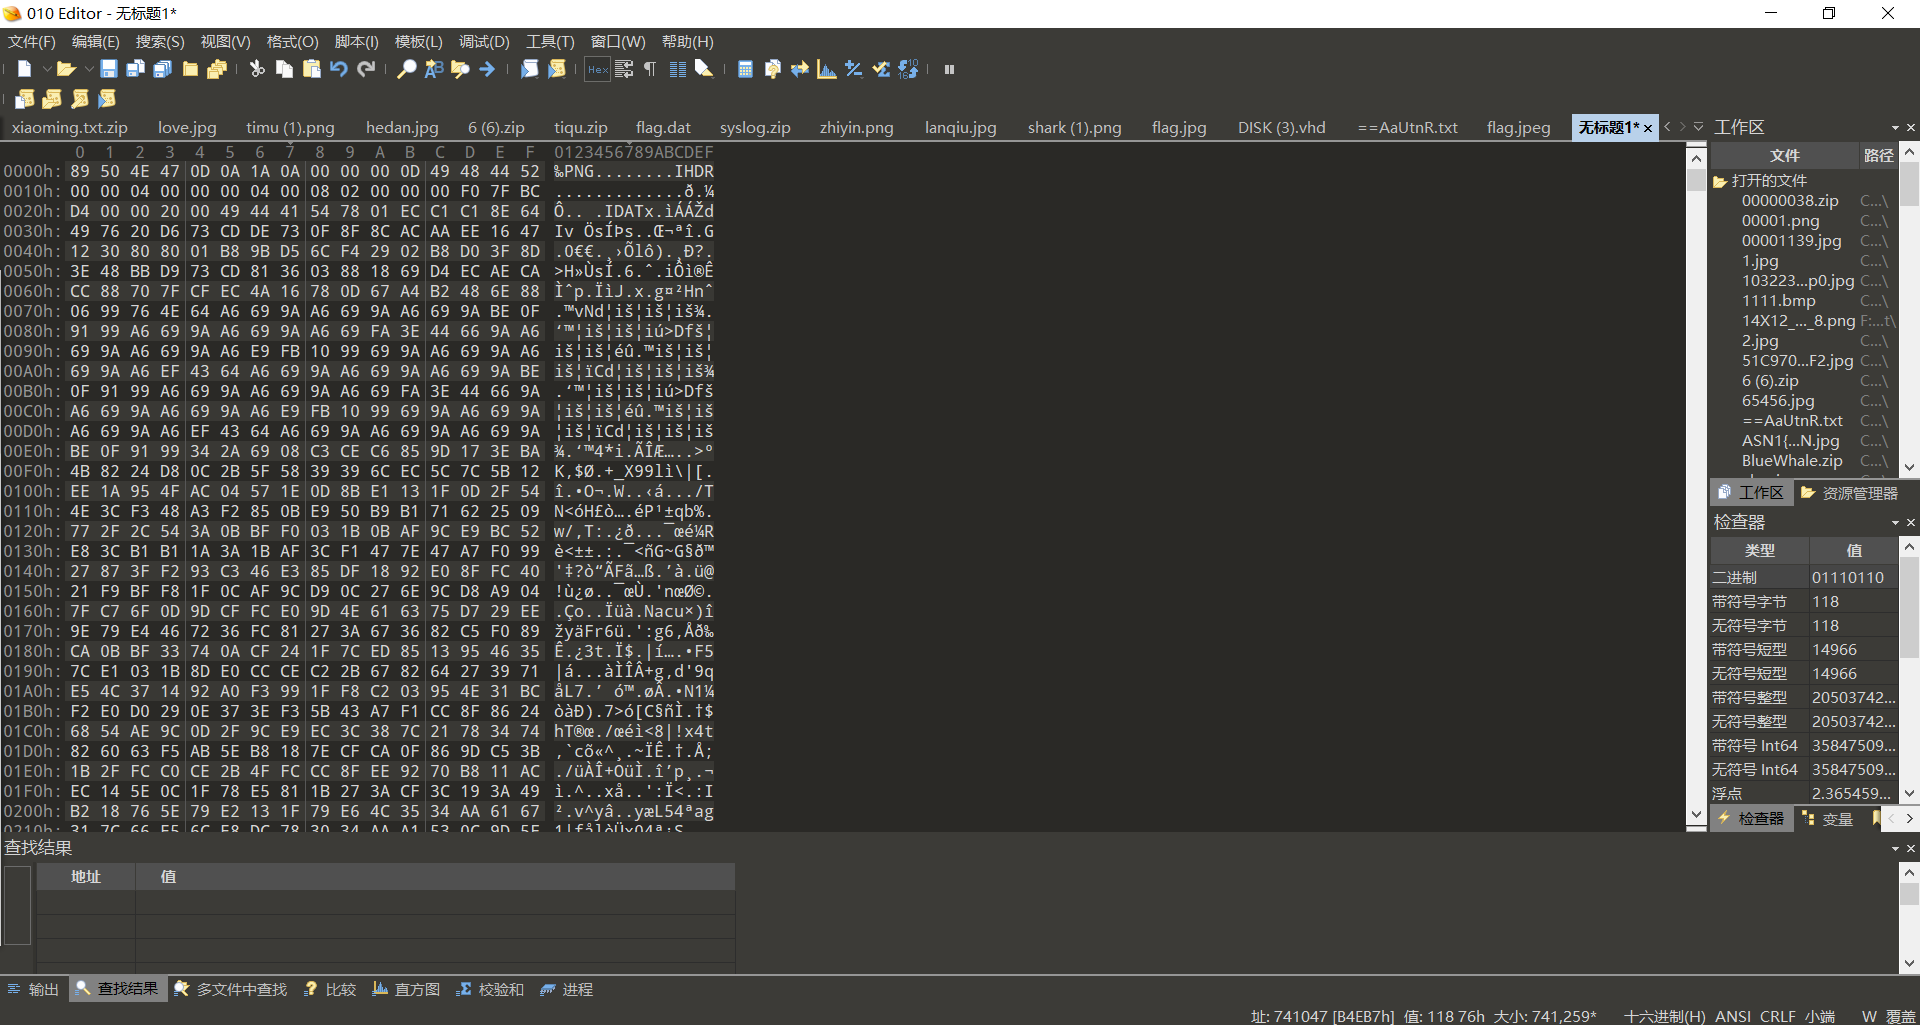Open the Calculator tool icon
The width and height of the screenshot is (1920, 1025).
(x=745, y=69)
